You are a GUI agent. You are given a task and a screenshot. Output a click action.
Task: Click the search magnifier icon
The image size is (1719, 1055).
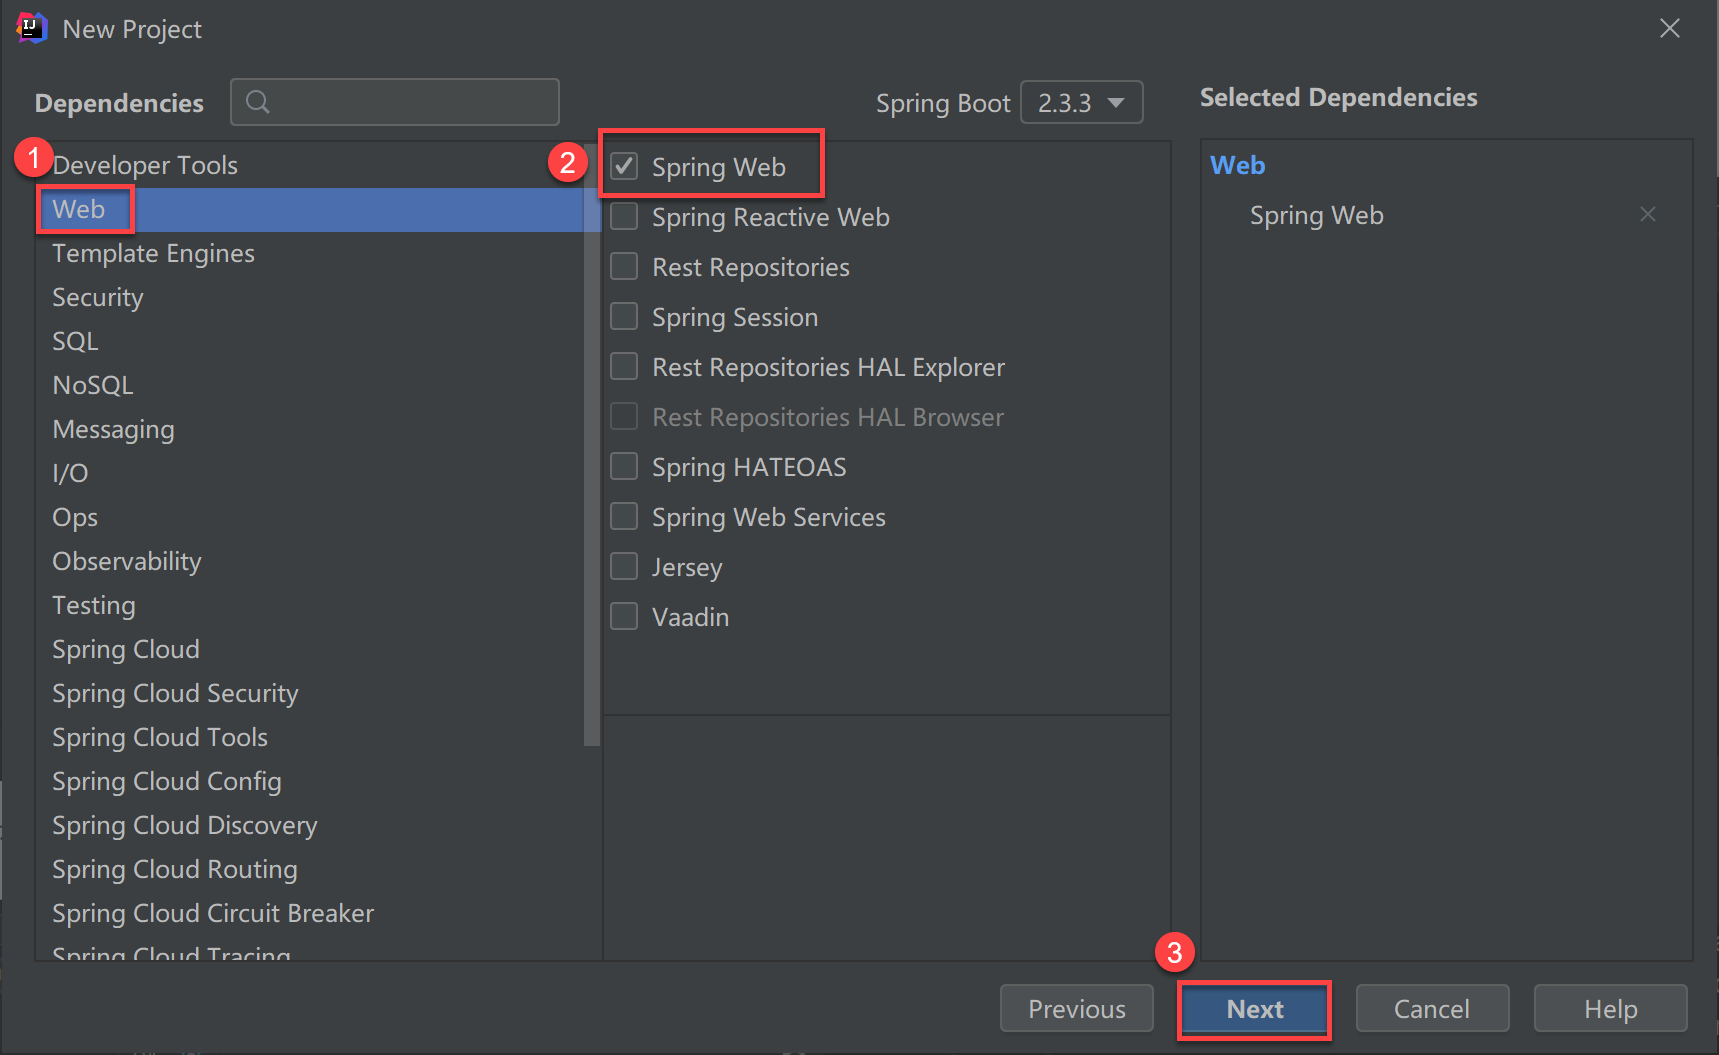point(257,102)
